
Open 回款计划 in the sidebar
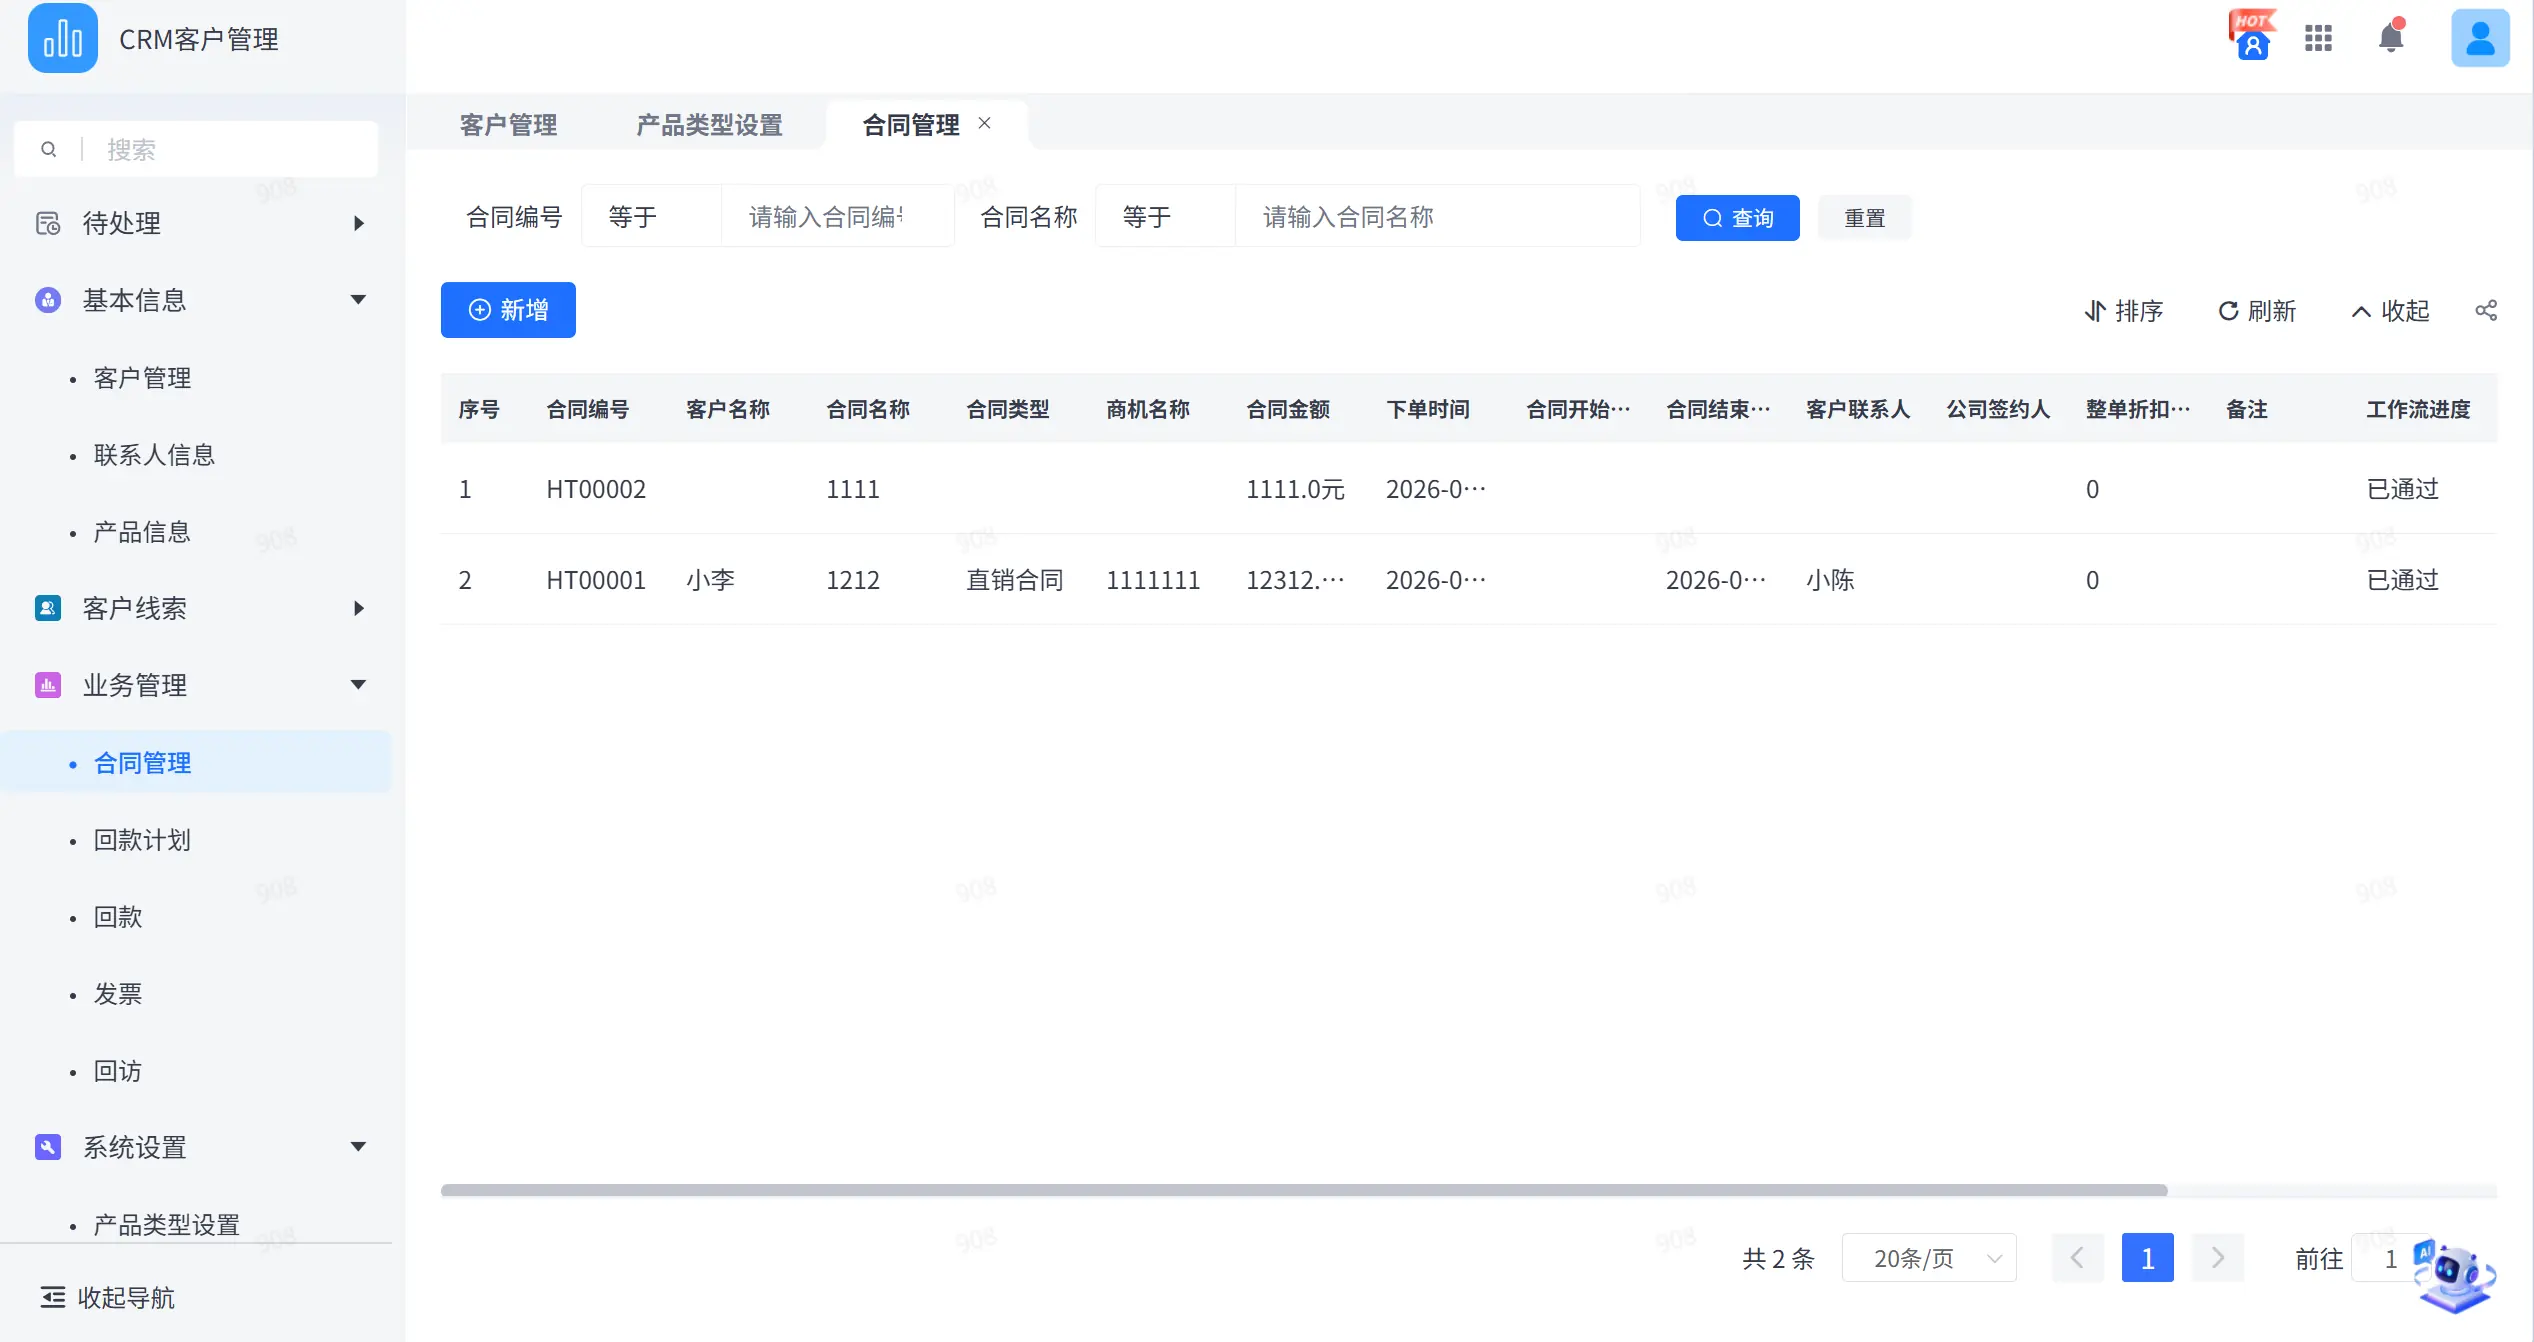(x=142, y=840)
